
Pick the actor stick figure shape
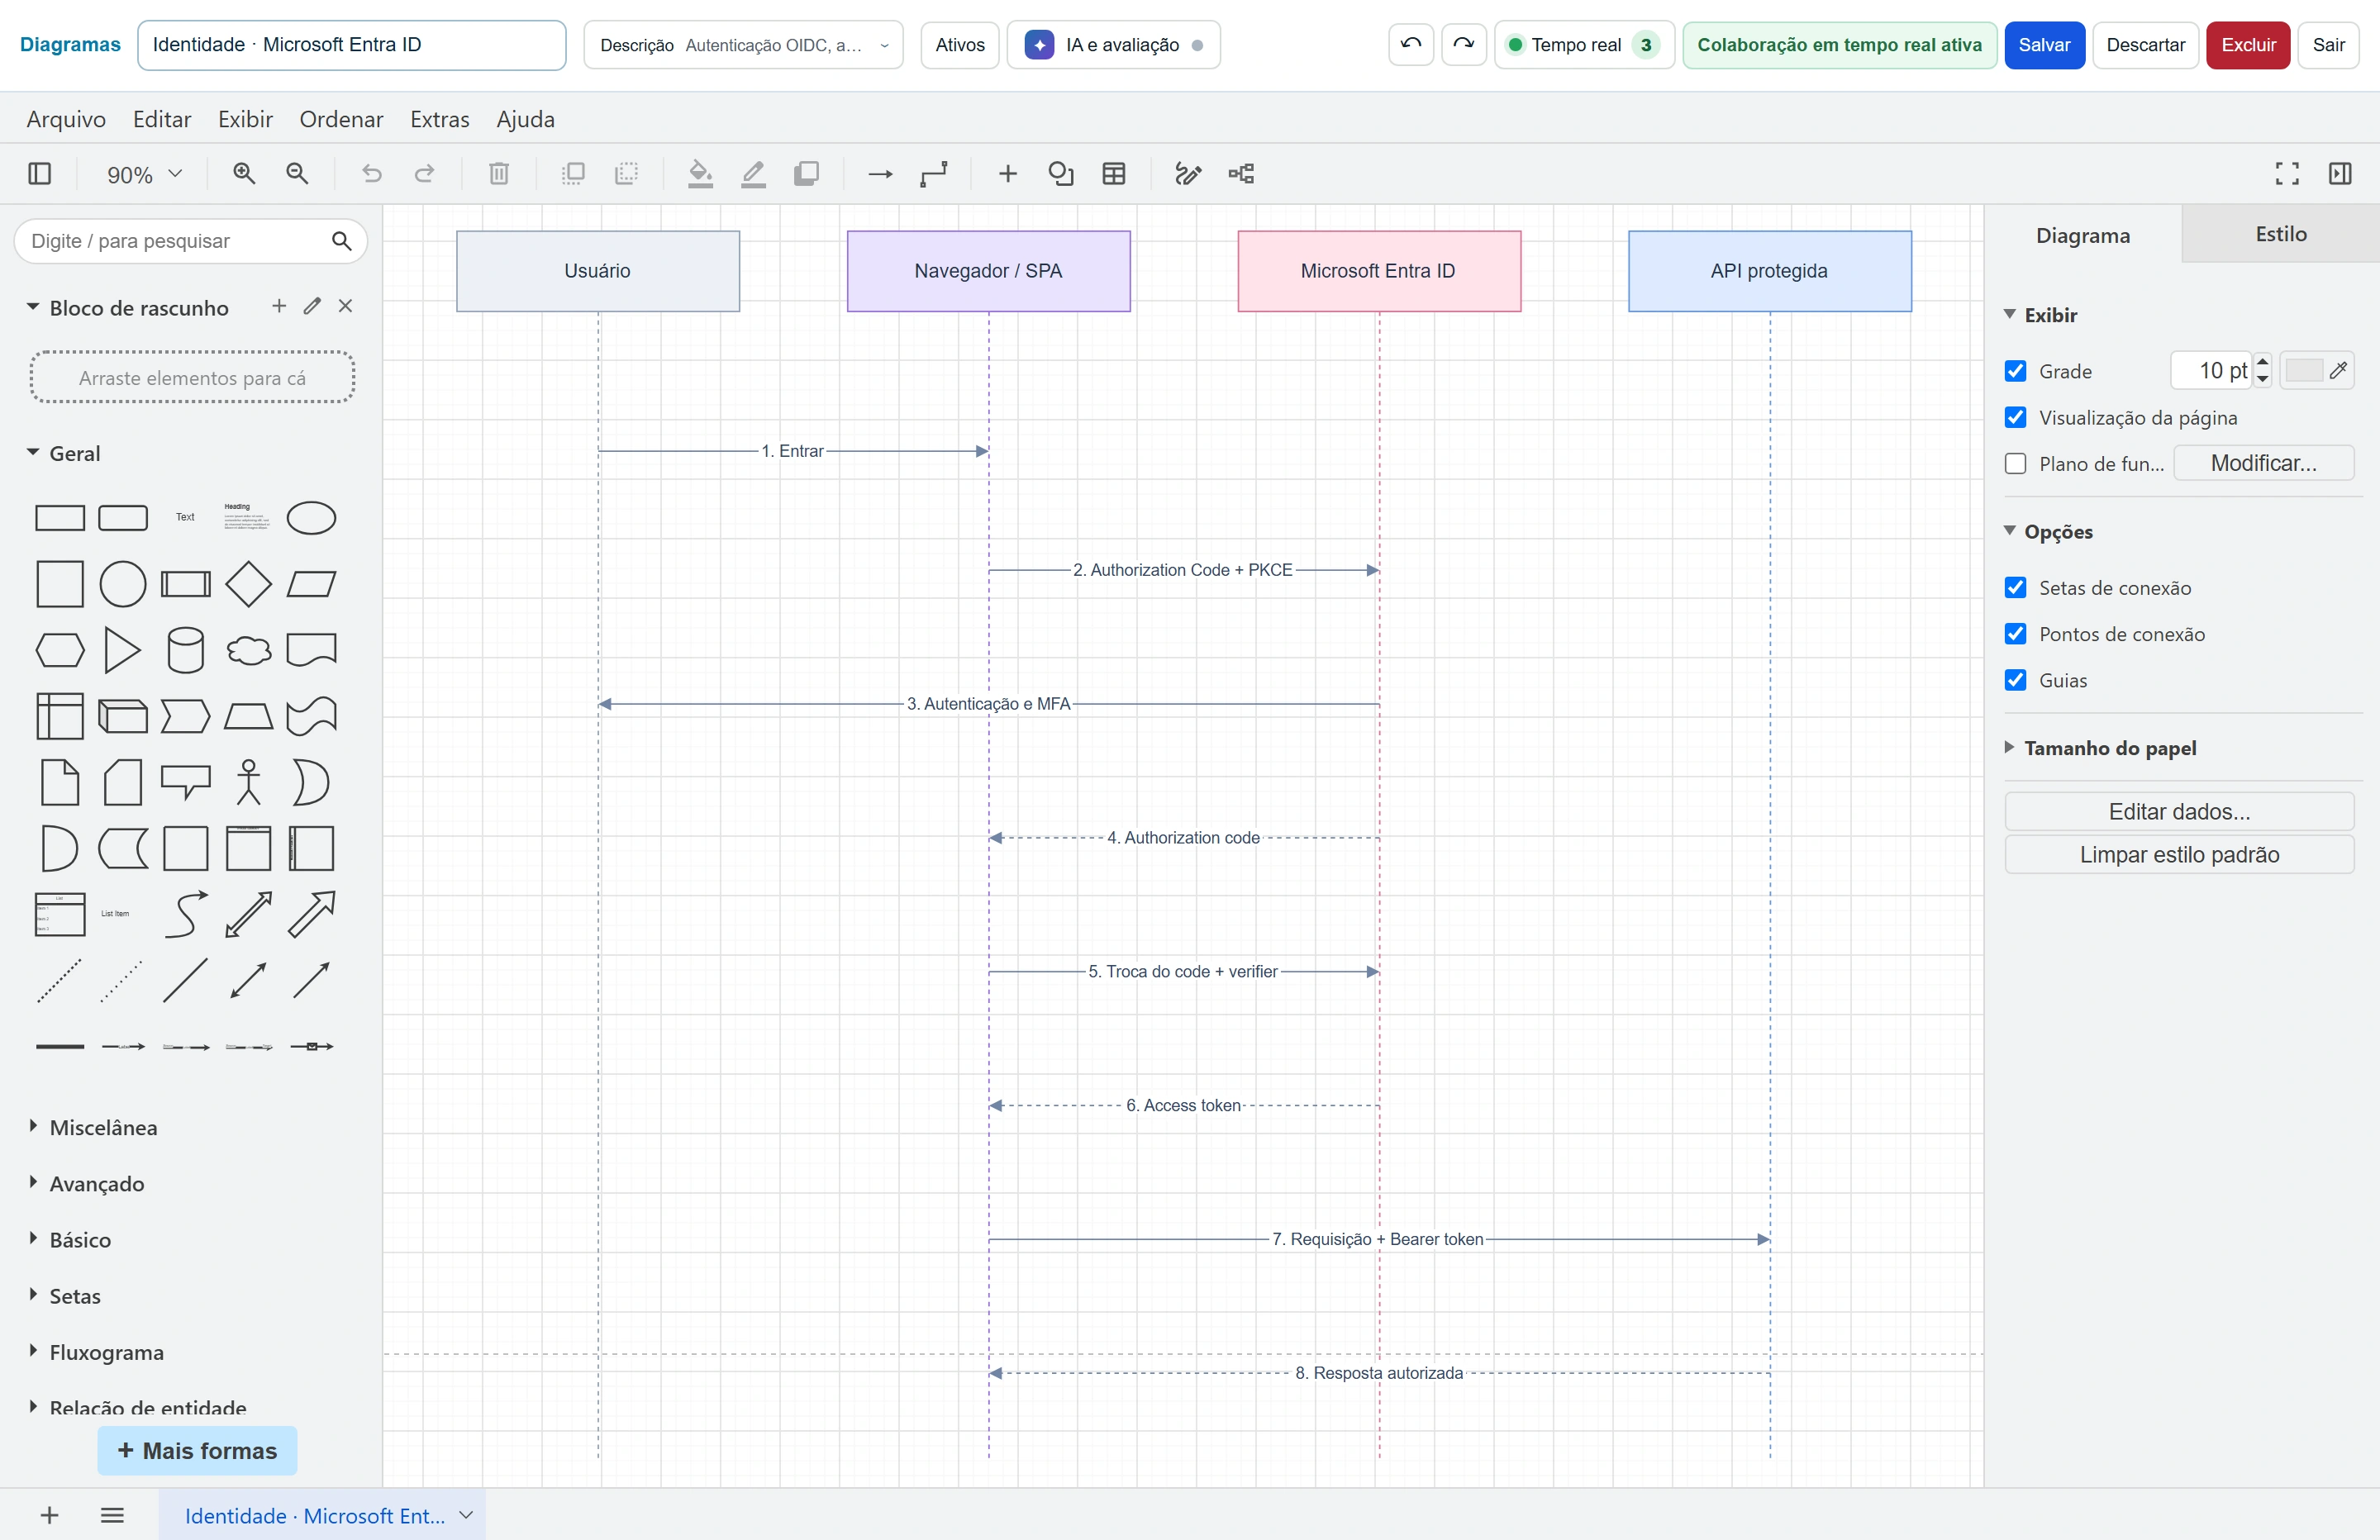[248, 782]
